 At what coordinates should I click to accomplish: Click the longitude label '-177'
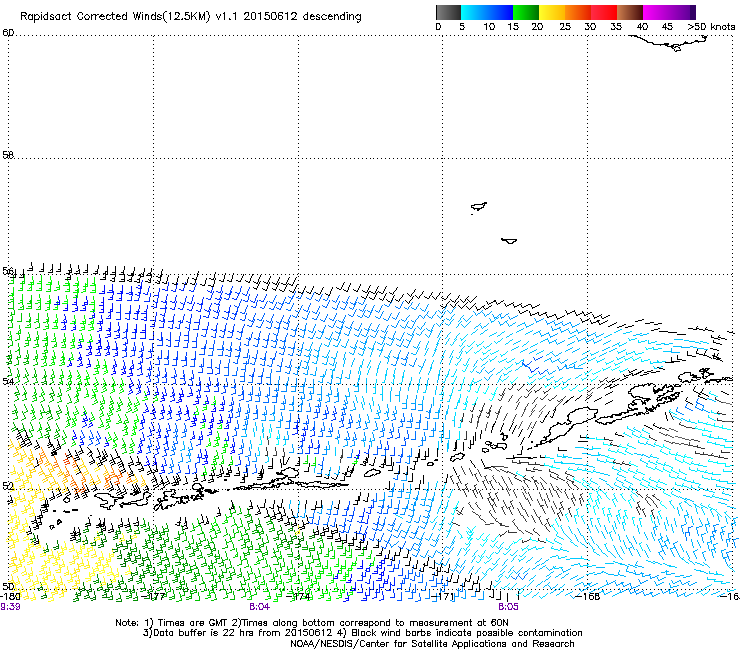[153, 597]
